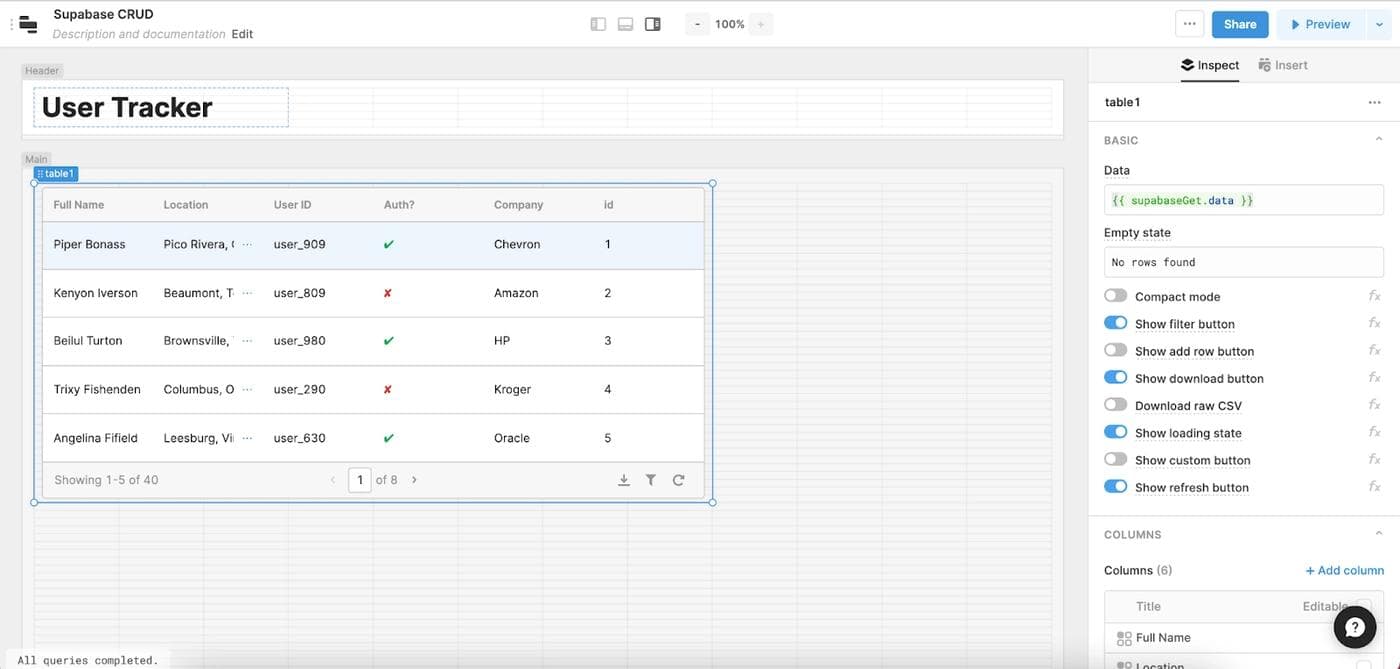
Task: Click the Empty state text field
Action: click(1243, 262)
